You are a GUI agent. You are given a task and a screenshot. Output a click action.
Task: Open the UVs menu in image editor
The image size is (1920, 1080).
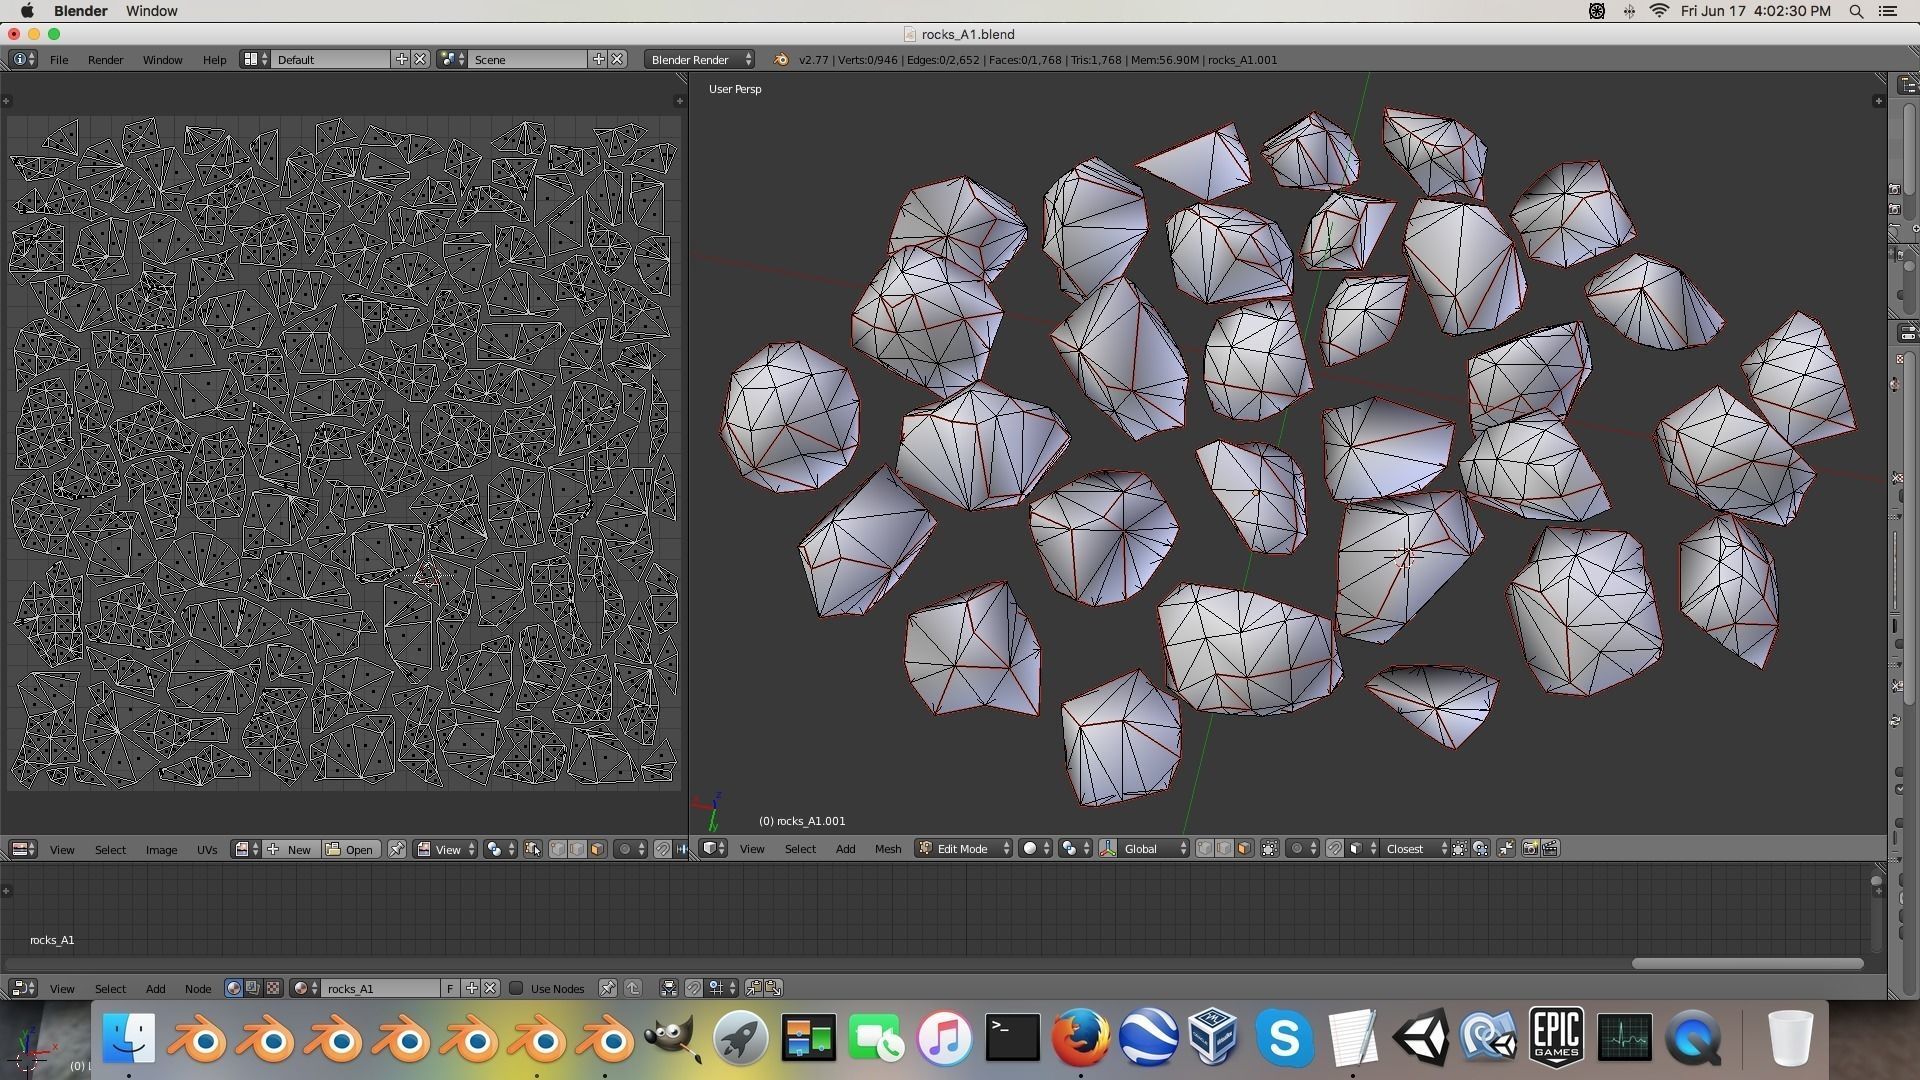[206, 850]
